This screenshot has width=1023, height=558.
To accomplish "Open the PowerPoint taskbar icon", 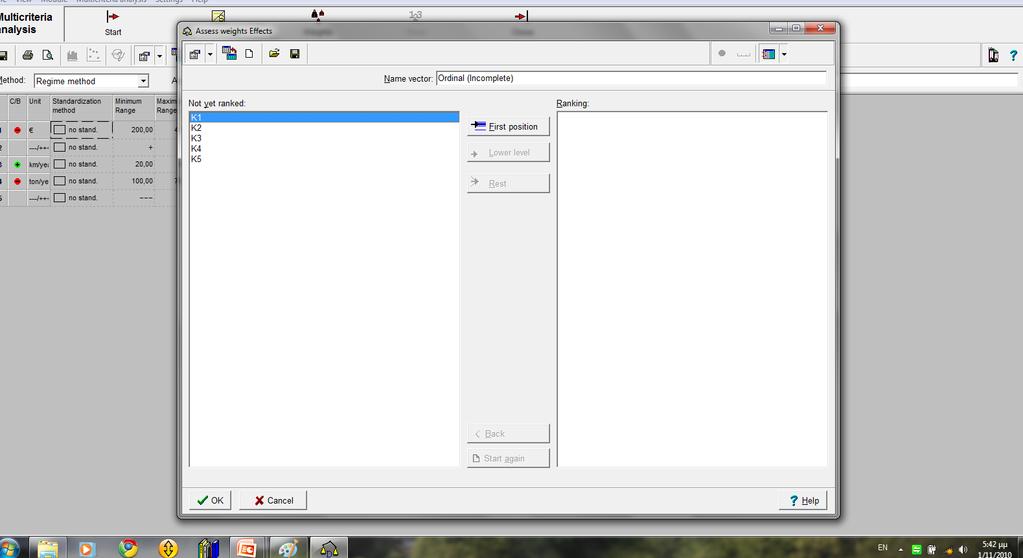I will click(x=247, y=548).
